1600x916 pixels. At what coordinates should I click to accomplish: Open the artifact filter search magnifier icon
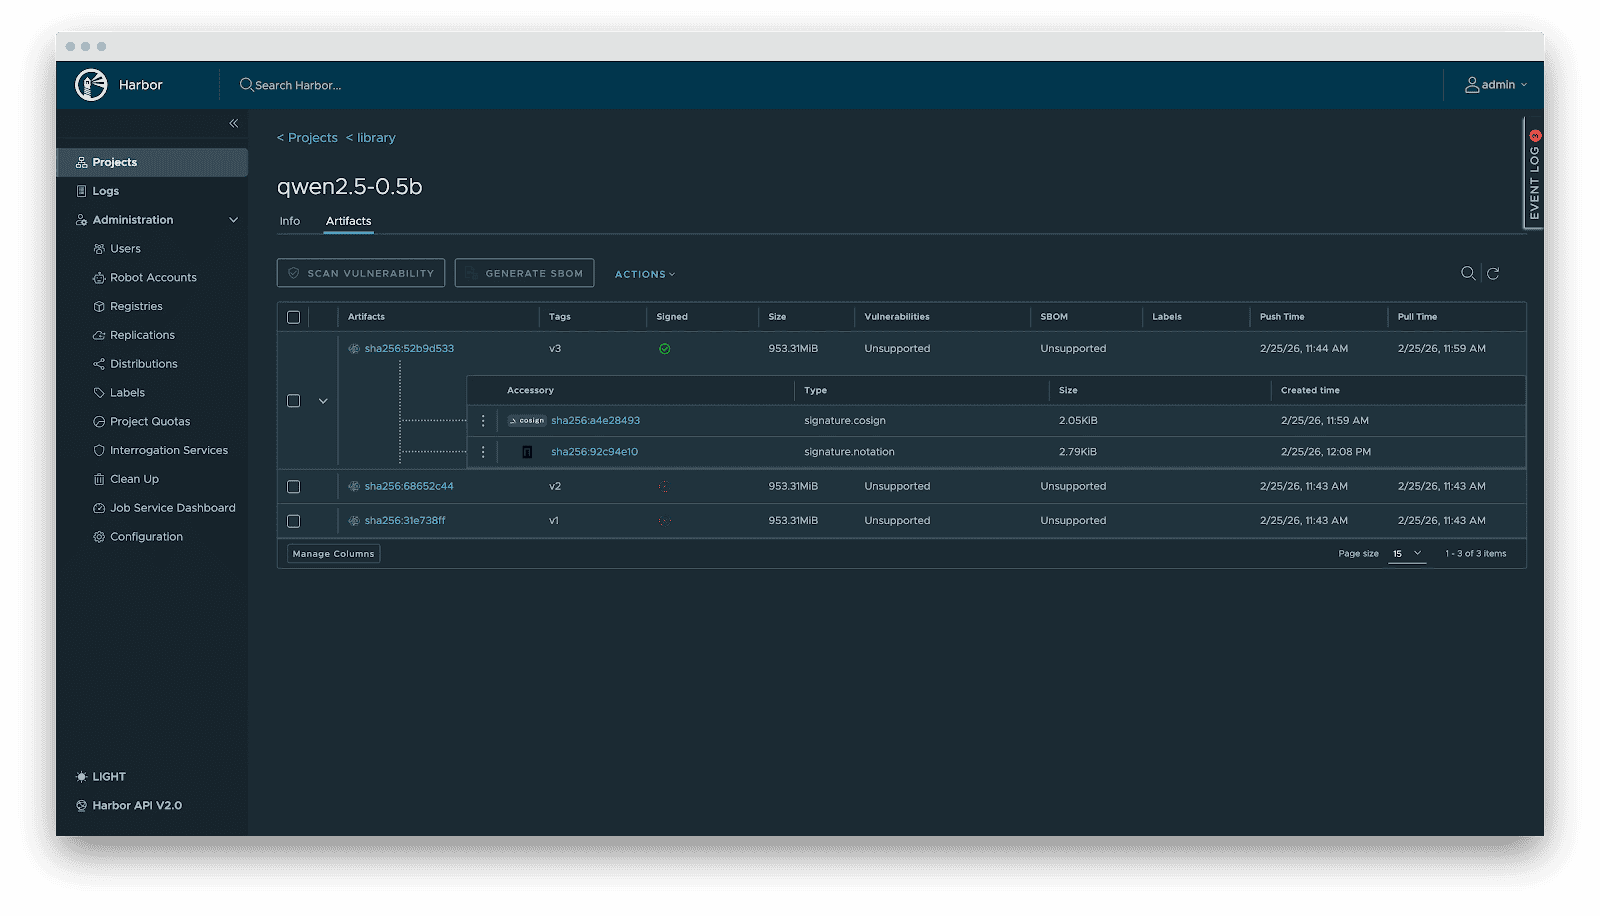[x=1467, y=272]
